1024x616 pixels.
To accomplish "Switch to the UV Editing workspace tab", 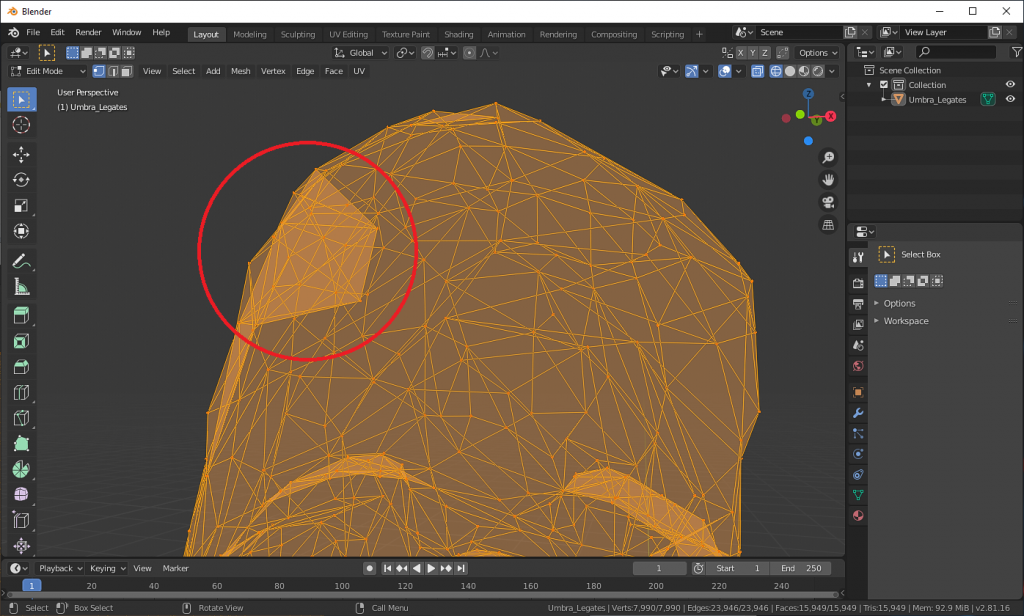I will tap(348, 33).
